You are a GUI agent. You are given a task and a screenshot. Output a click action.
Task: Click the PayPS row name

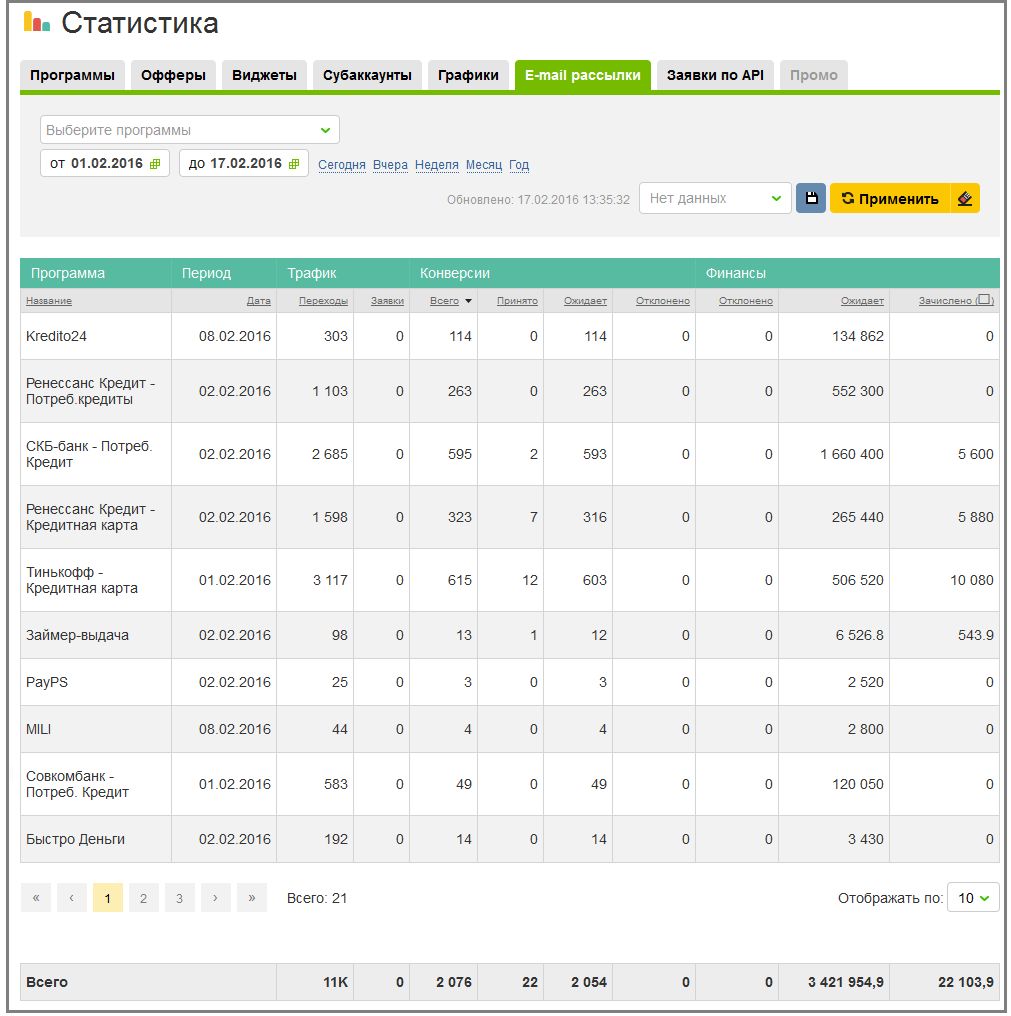tap(47, 682)
